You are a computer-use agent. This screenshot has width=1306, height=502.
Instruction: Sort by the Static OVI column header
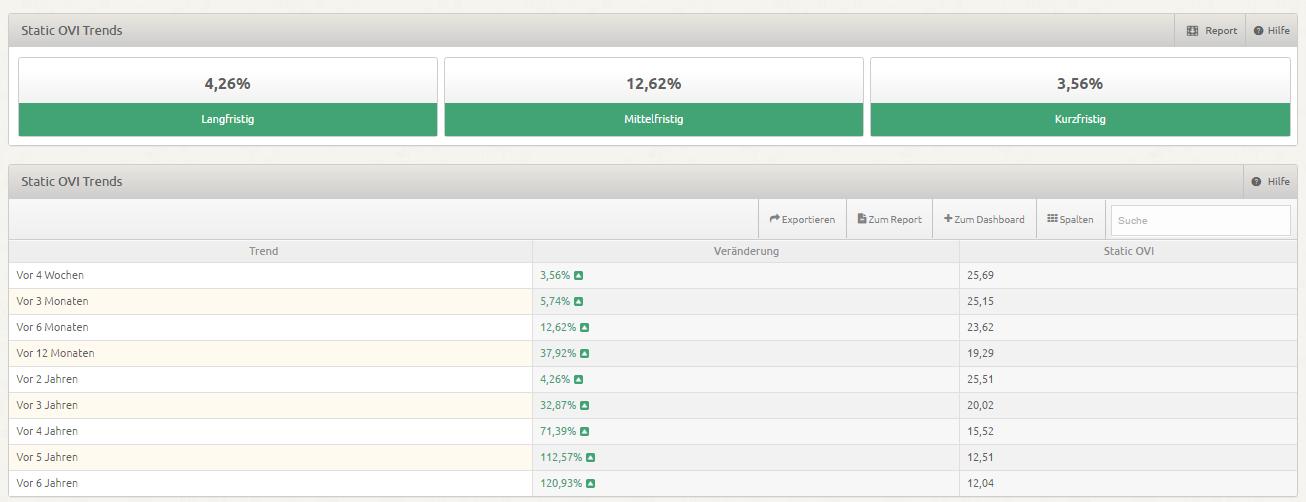coord(1127,251)
